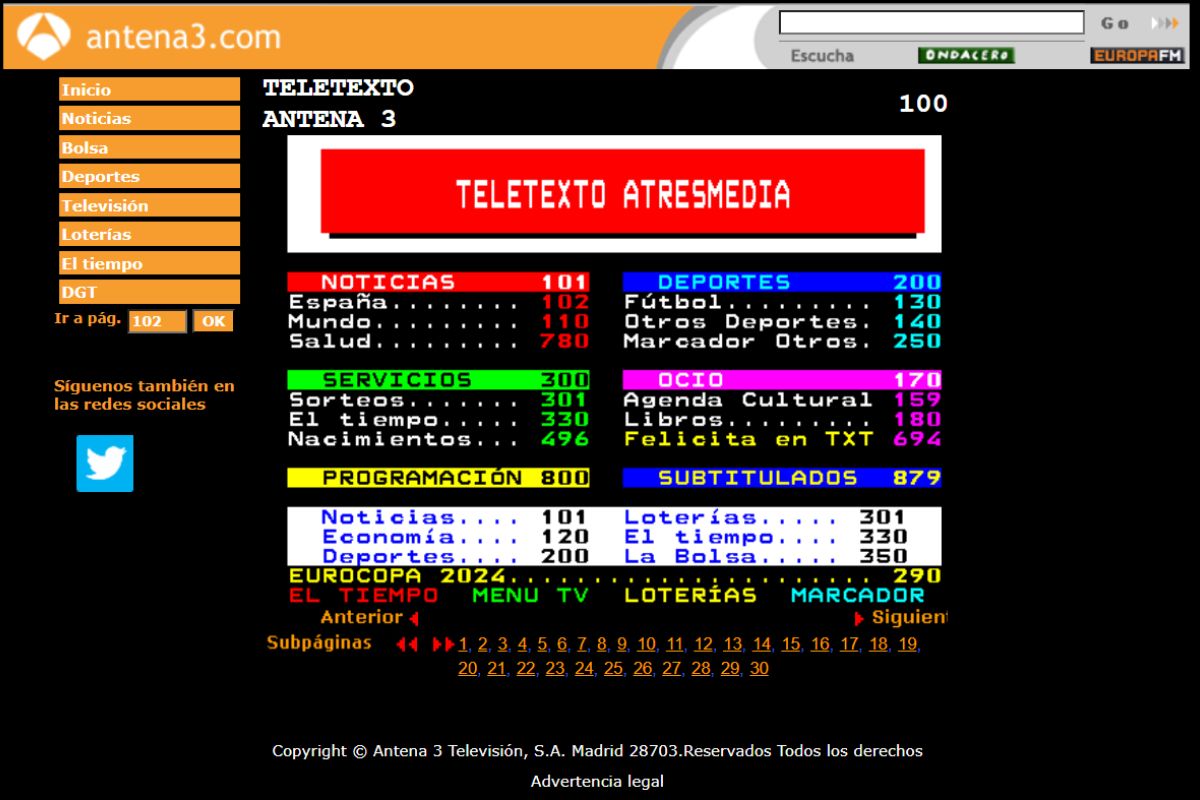1200x800 pixels.
Task: Open the Twitter social icon
Action: coord(105,463)
